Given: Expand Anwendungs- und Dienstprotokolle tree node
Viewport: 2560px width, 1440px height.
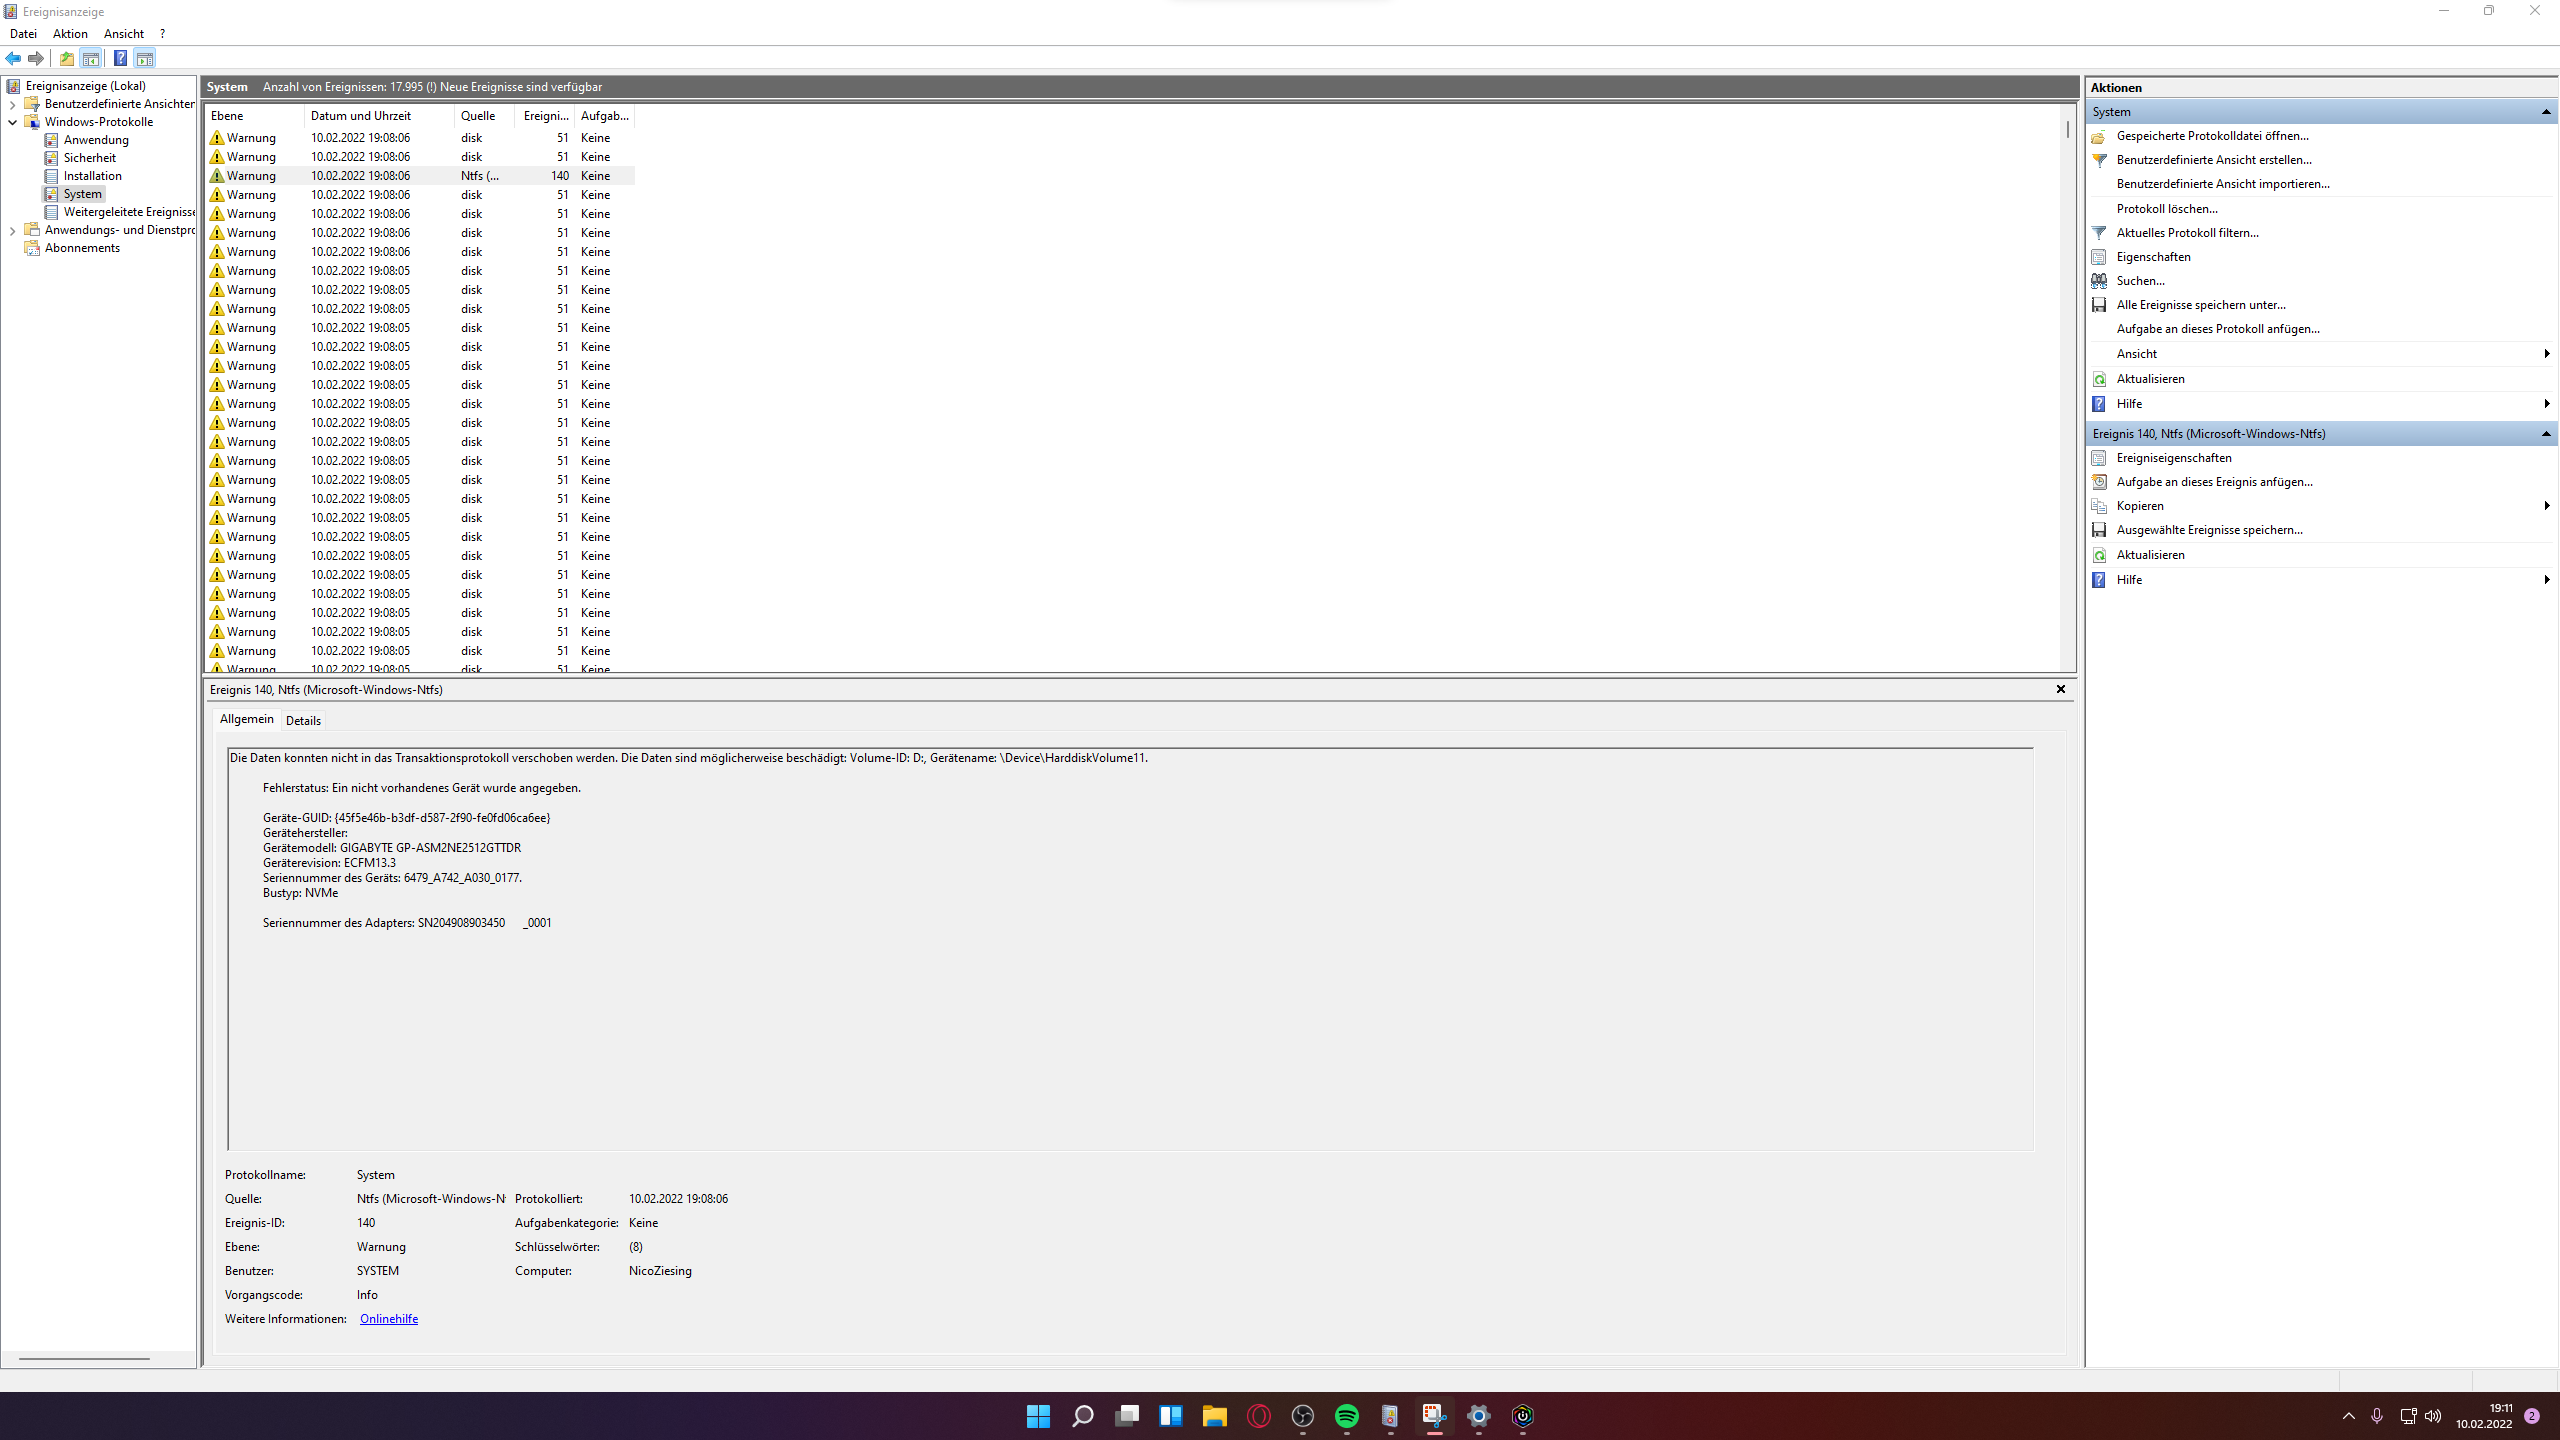Looking at the screenshot, I should click(13, 230).
